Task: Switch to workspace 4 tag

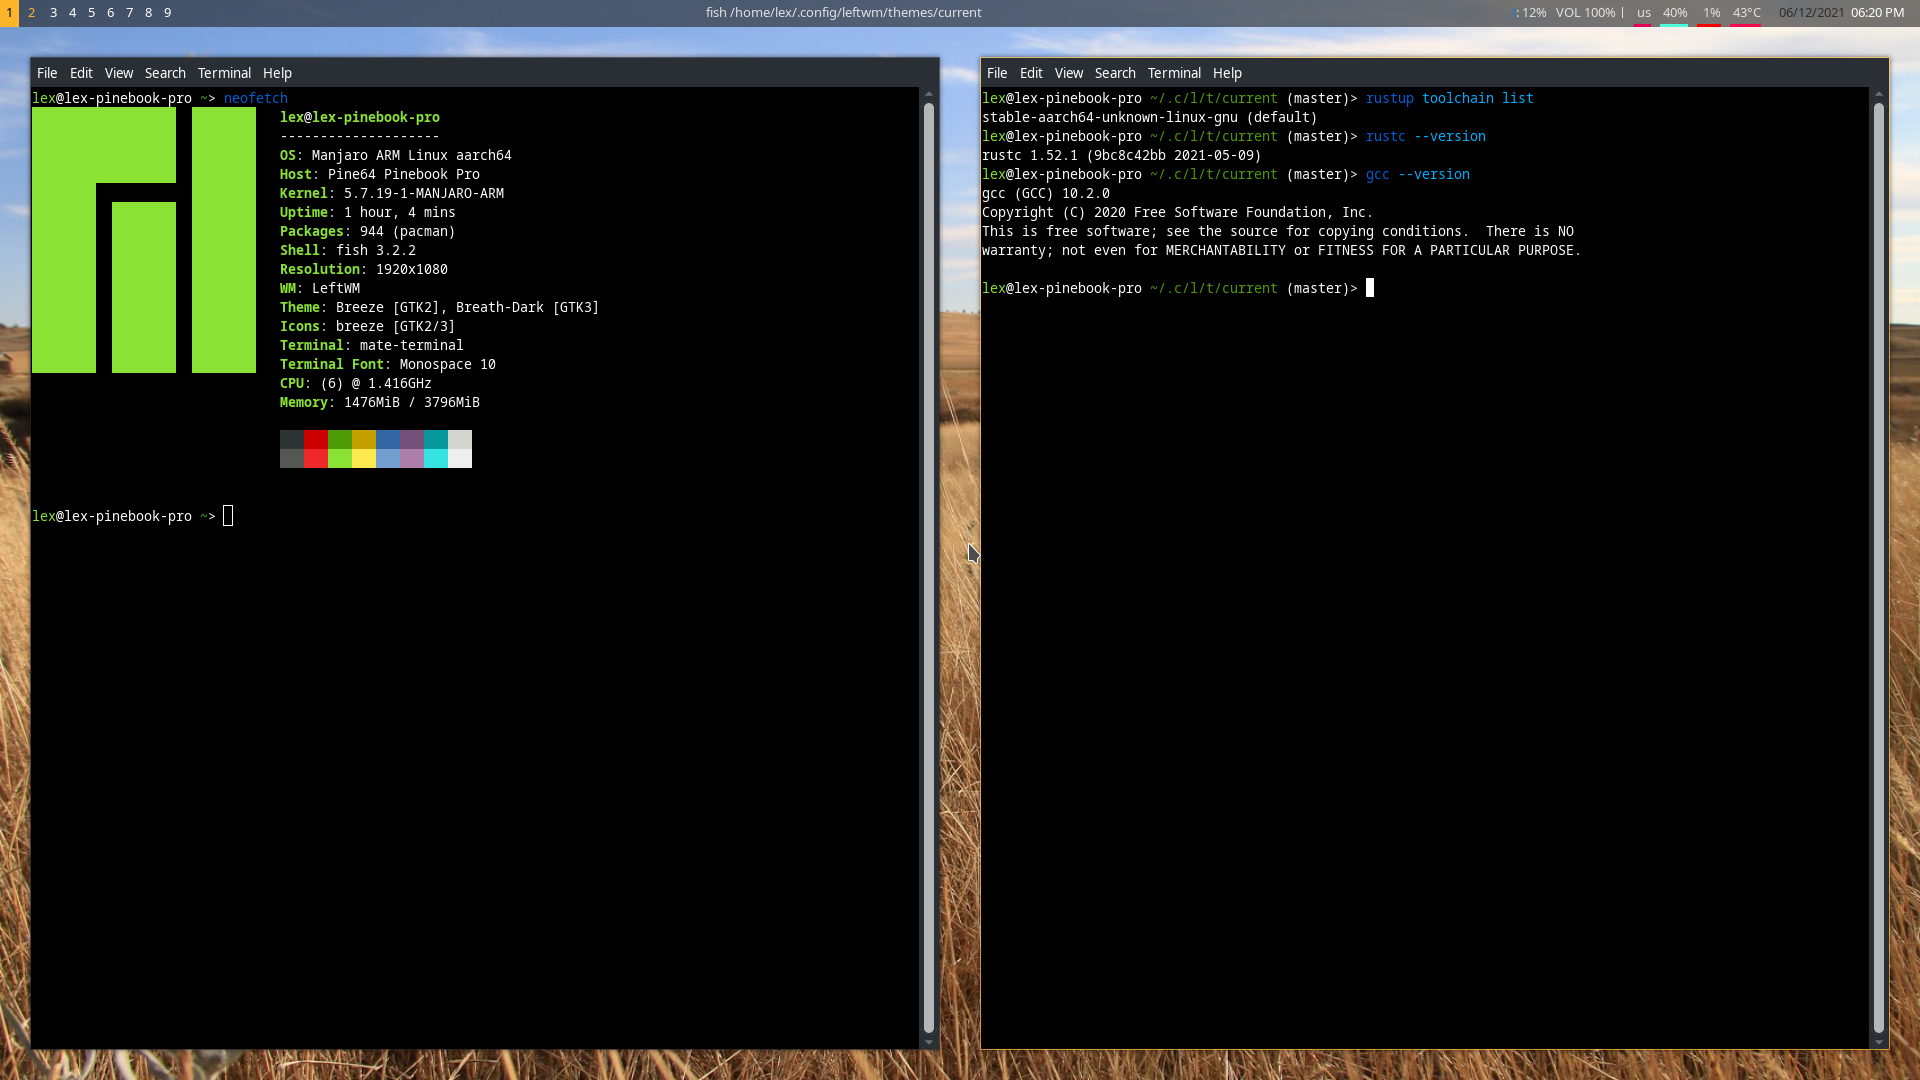Action: pyautogui.click(x=72, y=13)
